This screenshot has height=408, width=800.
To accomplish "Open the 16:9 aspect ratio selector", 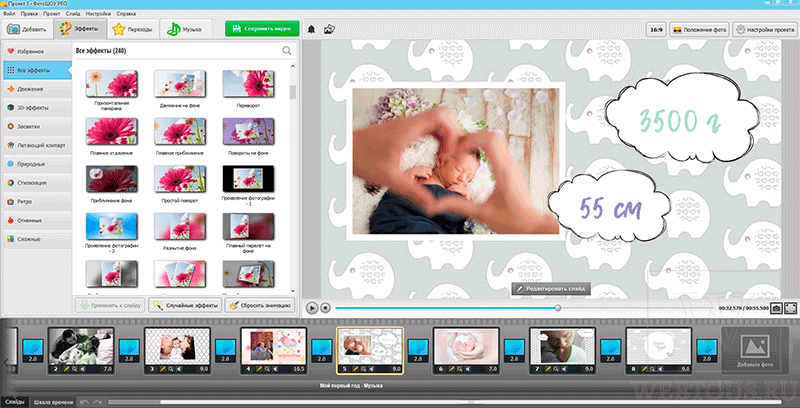I will click(x=656, y=30).
